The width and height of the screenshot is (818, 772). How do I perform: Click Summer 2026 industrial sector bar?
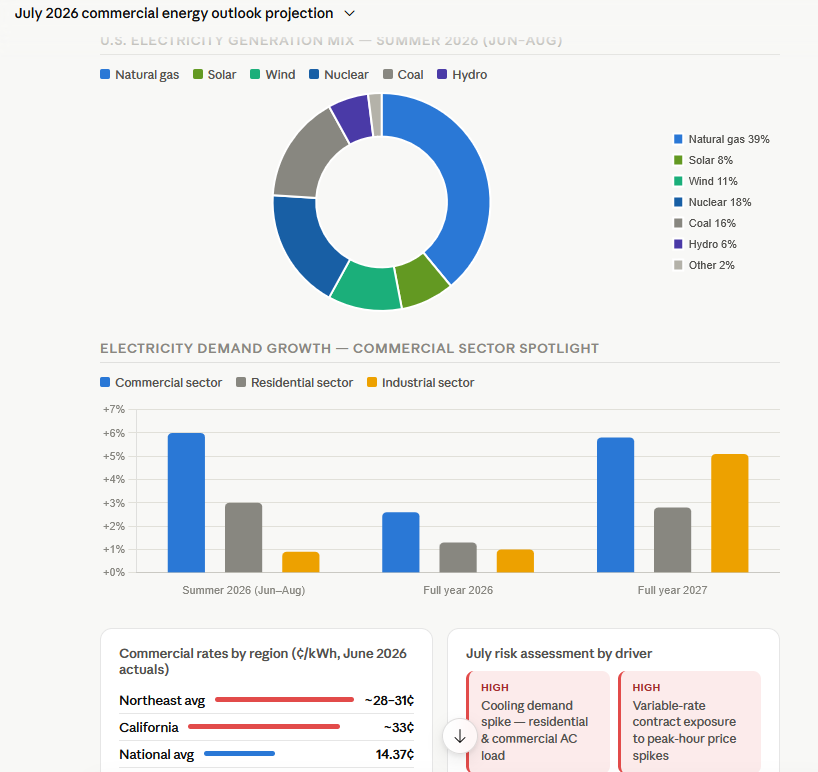[x=301, y=562]
